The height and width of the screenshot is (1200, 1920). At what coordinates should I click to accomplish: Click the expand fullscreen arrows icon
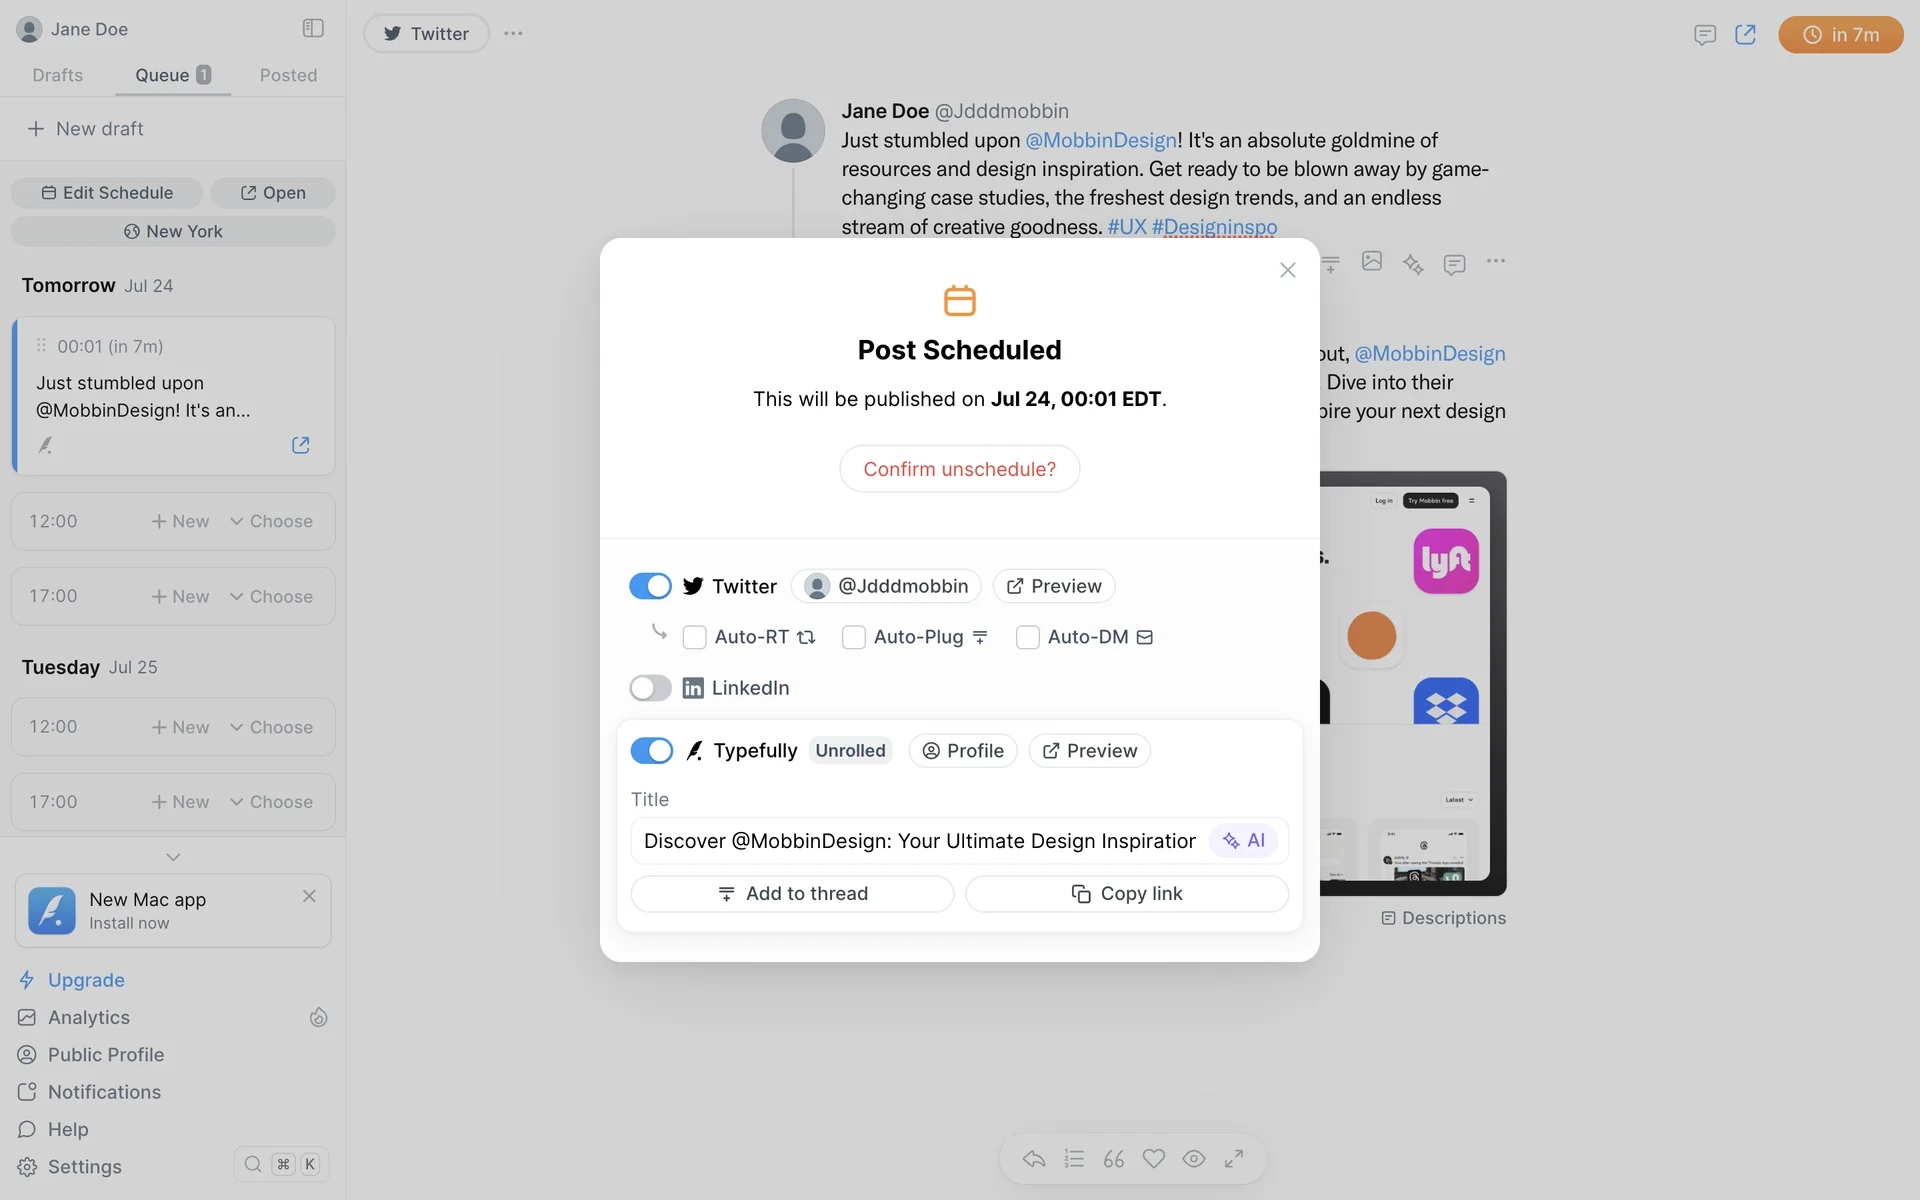[1234, 1158]
